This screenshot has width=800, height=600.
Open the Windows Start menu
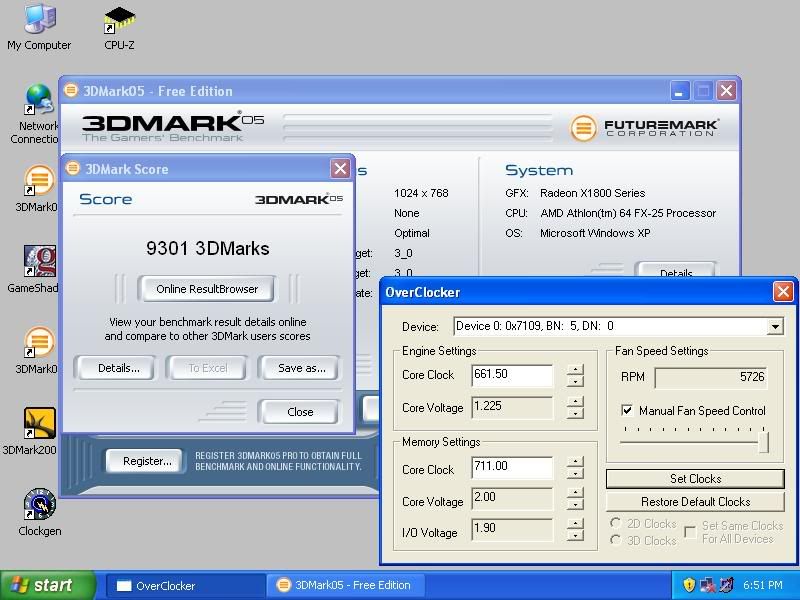(x=47, y=585)
